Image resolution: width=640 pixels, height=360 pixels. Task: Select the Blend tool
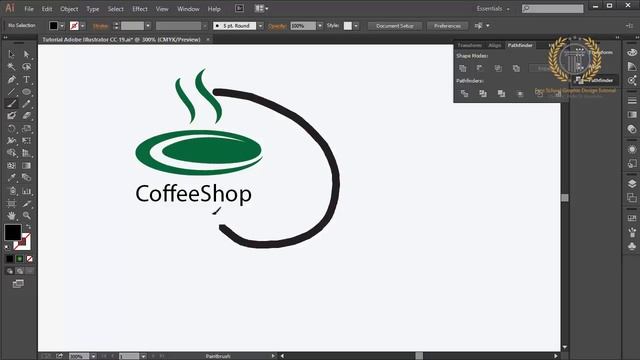pos(27,178)
